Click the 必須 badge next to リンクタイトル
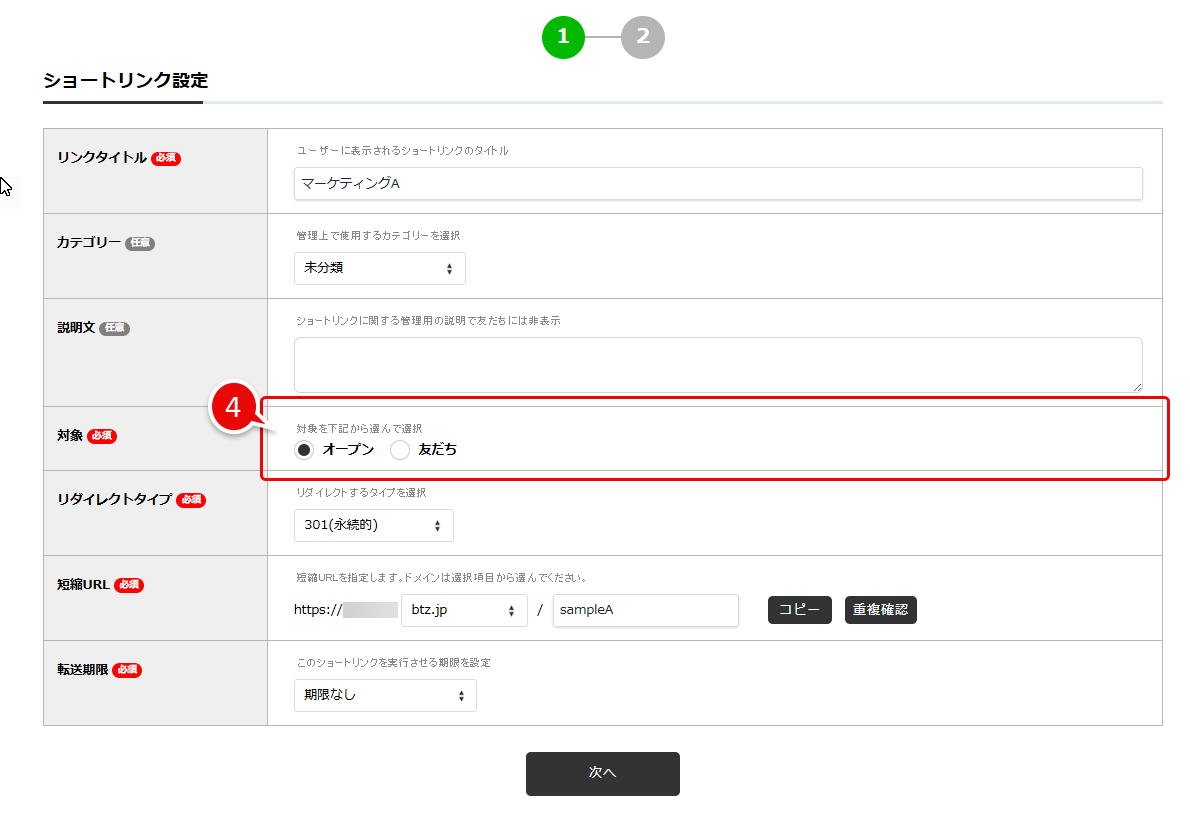This screenshot has height=813, width=1190. [166, 158]
